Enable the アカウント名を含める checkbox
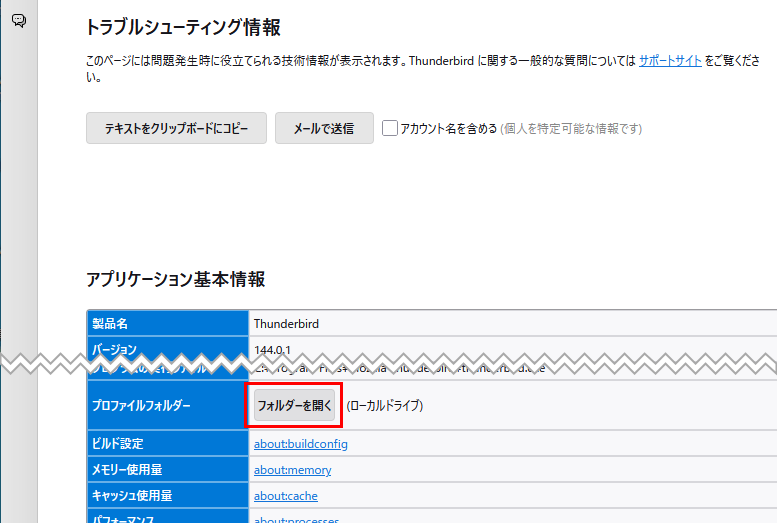The image size is (777, 523). coord(391,128)
